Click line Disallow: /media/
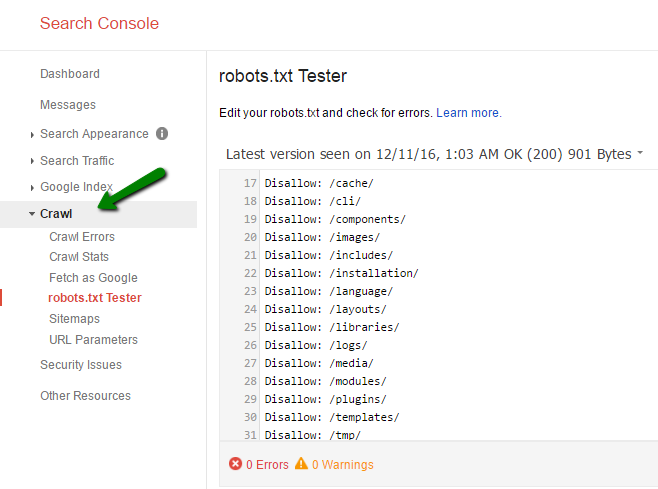Image resolution: width=658 pixels, height=489 pixels. [x=319, y=363]
